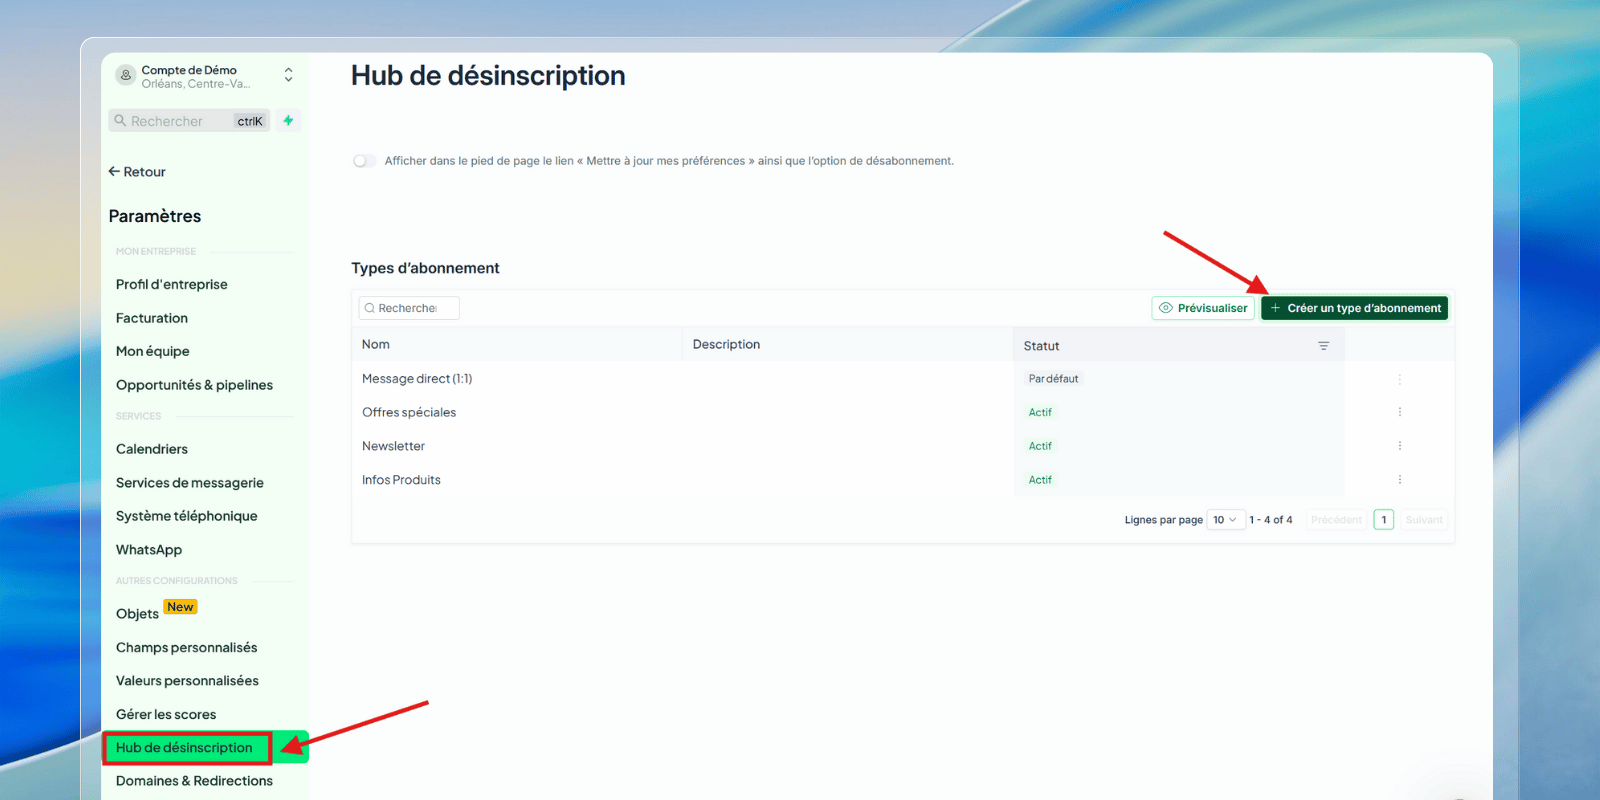Toggle the footer preferences link switch
This screenshot has height=800, width=1600.
[364, 161]
